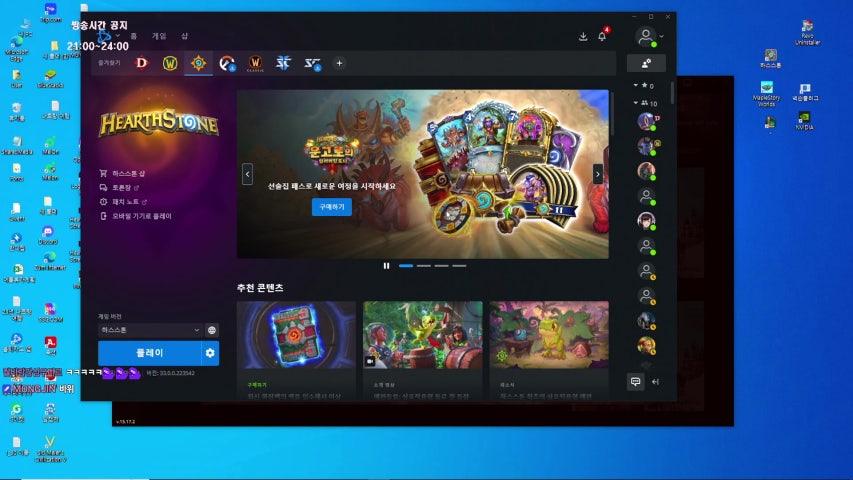Image resolution: width=853 pixels, height=480 pixels.
Task: Add a game with plus icon
Action: click(339, 63)
